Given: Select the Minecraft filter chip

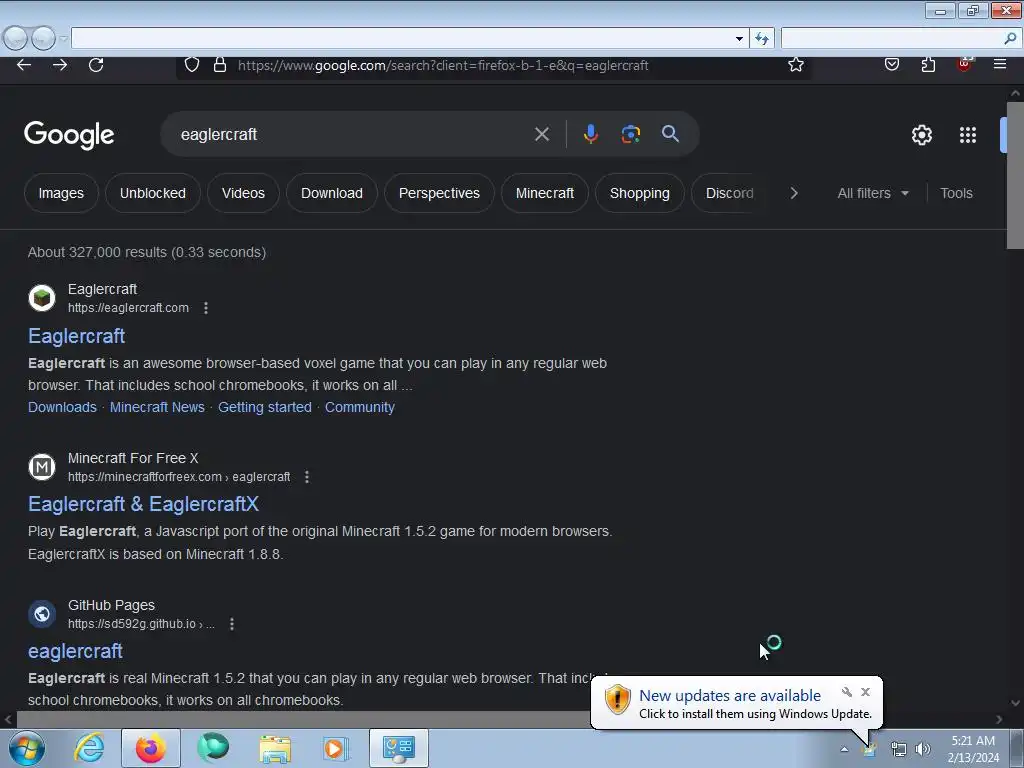Looking at the screenshot, I should click(545, 193).
